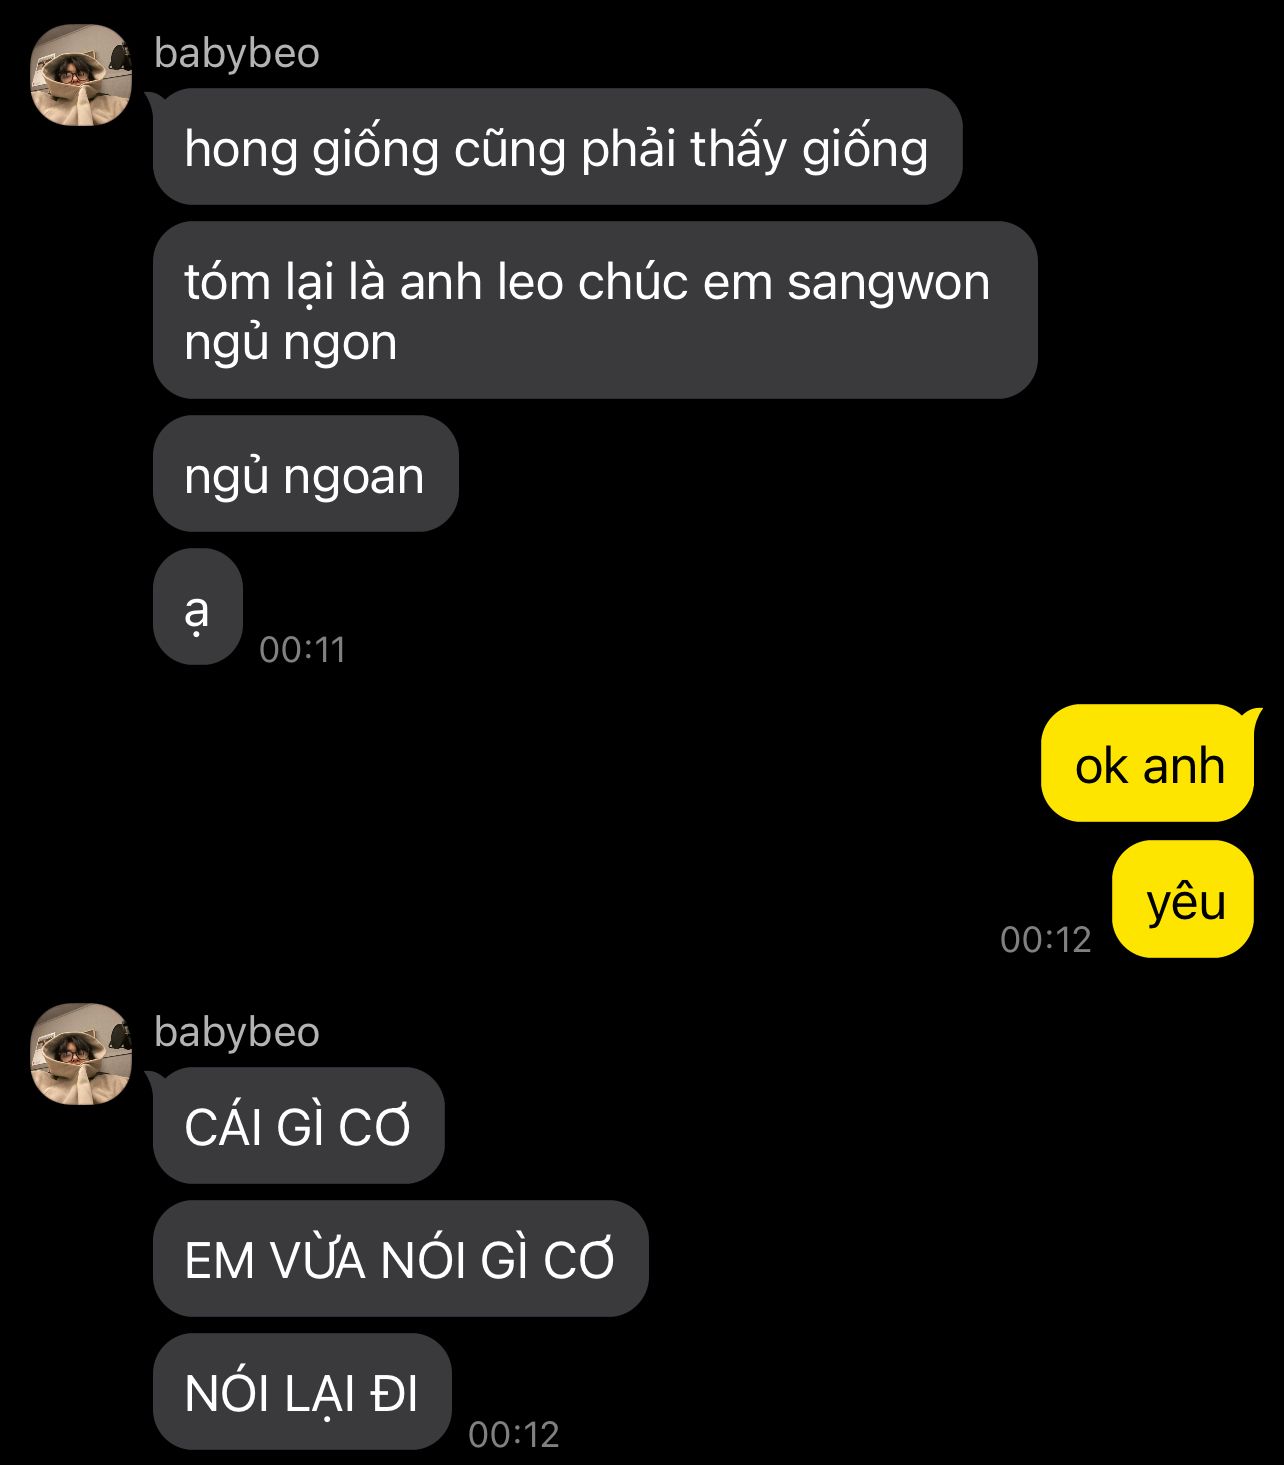Select the yellow 'yêu' sent message
The width and height of the screenshot is (1284, 1465).
click(1183, 899)
